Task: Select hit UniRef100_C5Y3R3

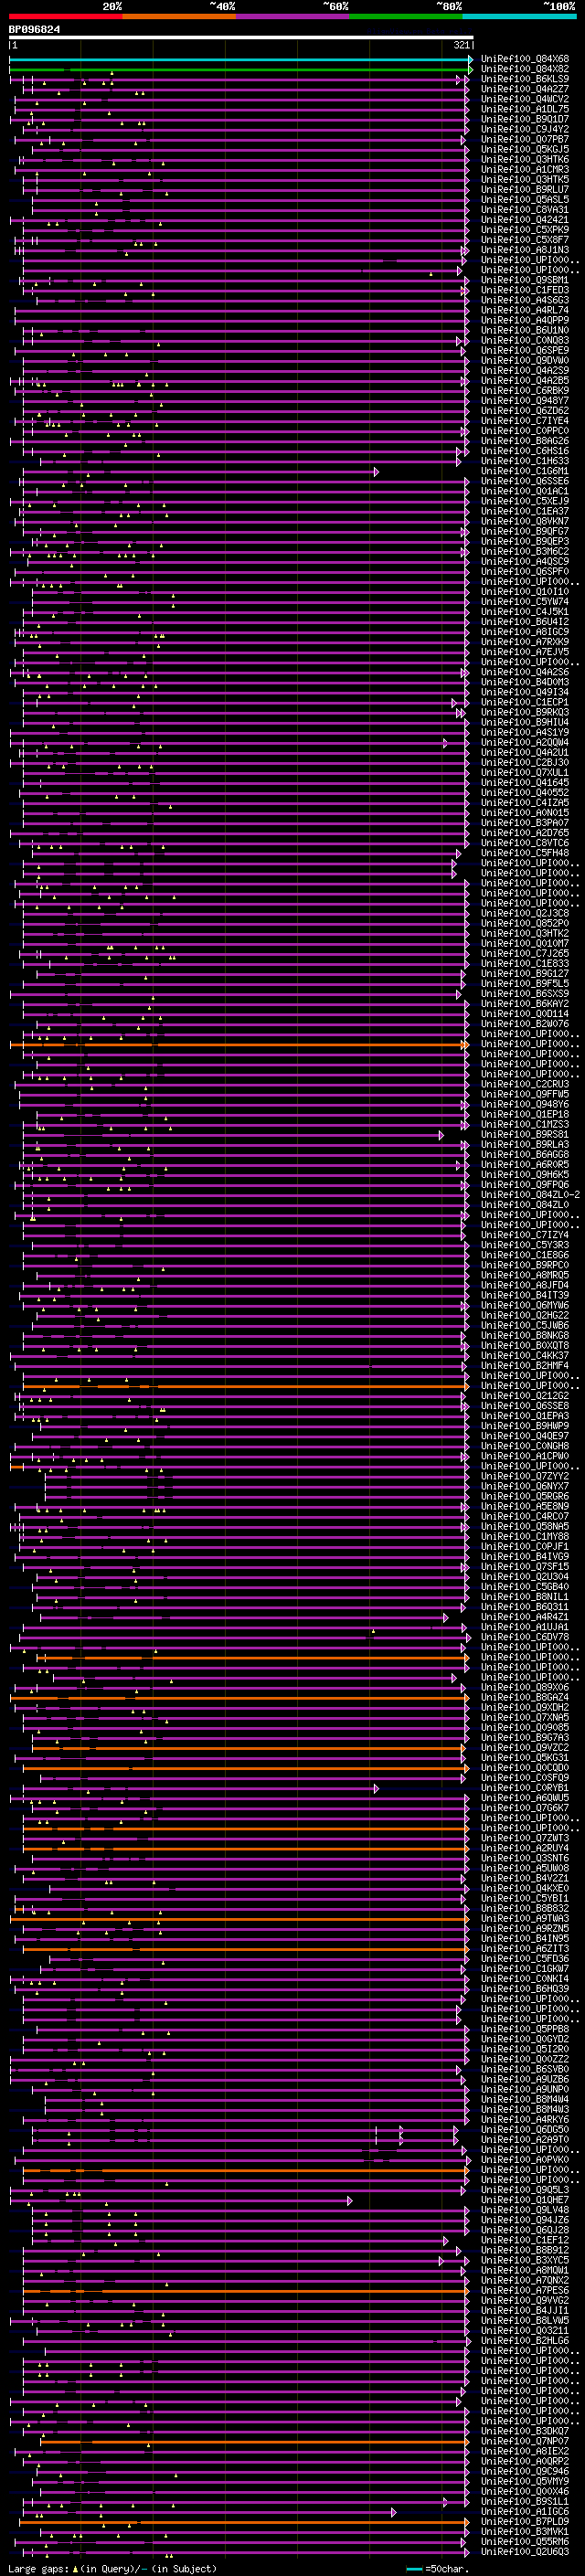Action: pyautogui.click(x=524, y=1244)
